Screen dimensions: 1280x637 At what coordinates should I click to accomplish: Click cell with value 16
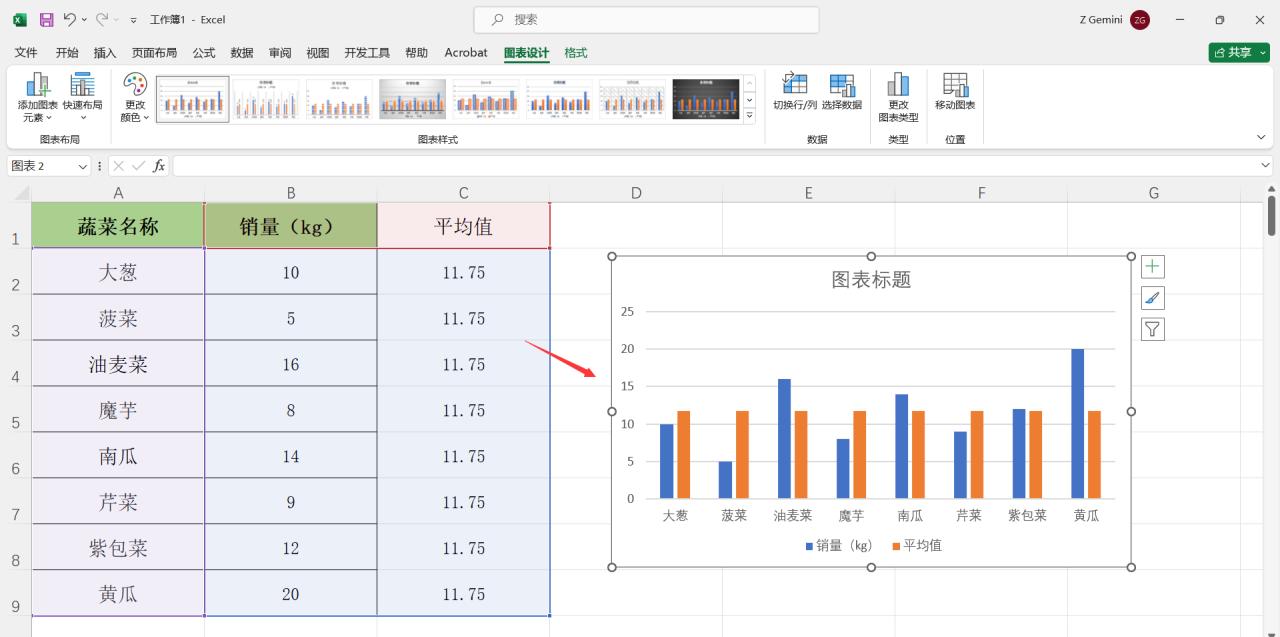pos(291,364)
